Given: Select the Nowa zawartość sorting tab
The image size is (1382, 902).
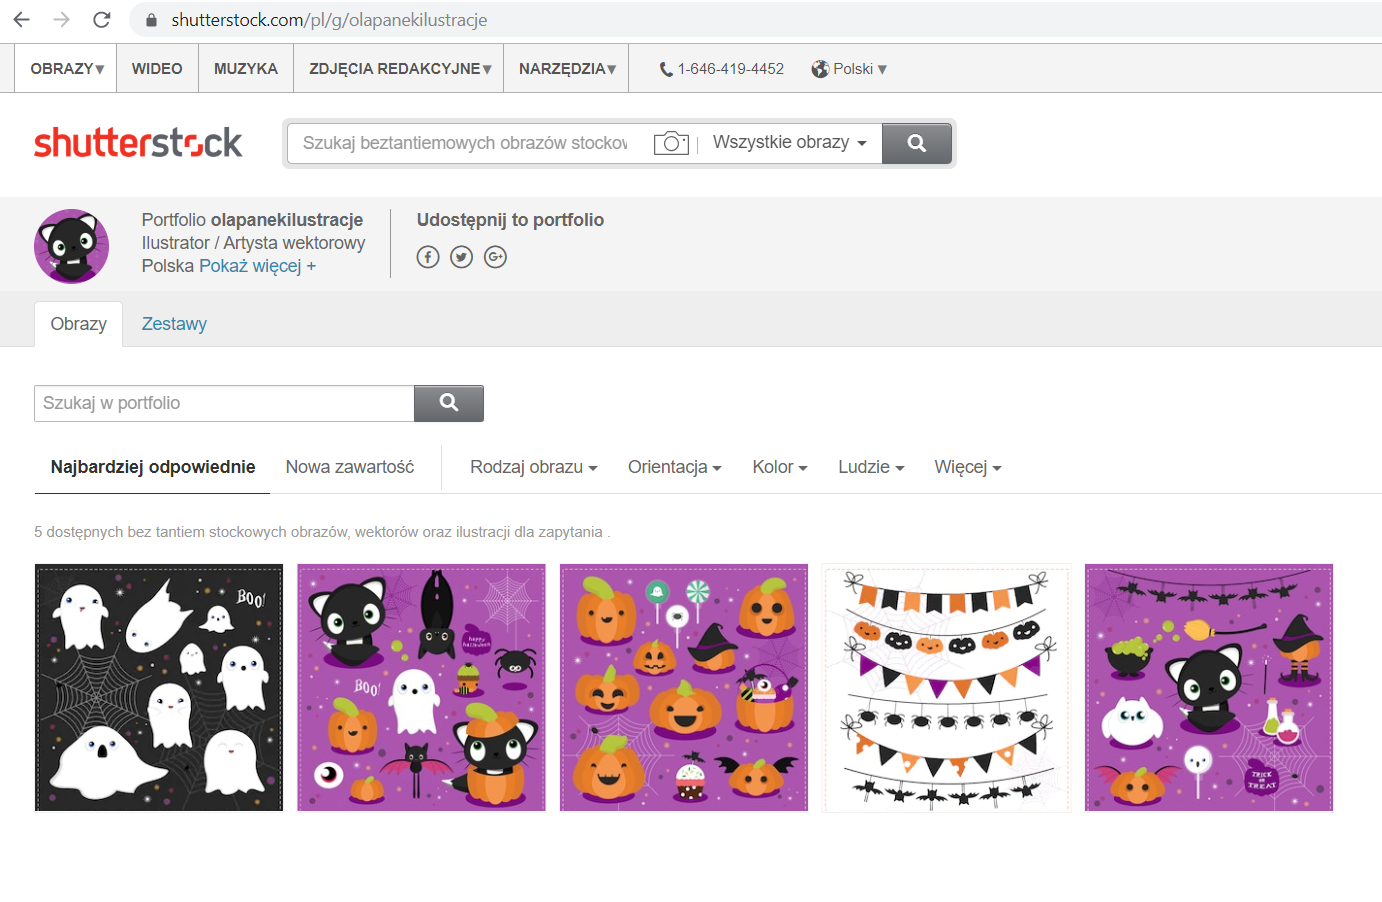Looking at the screenshot, I should click(x=349, y=467).
